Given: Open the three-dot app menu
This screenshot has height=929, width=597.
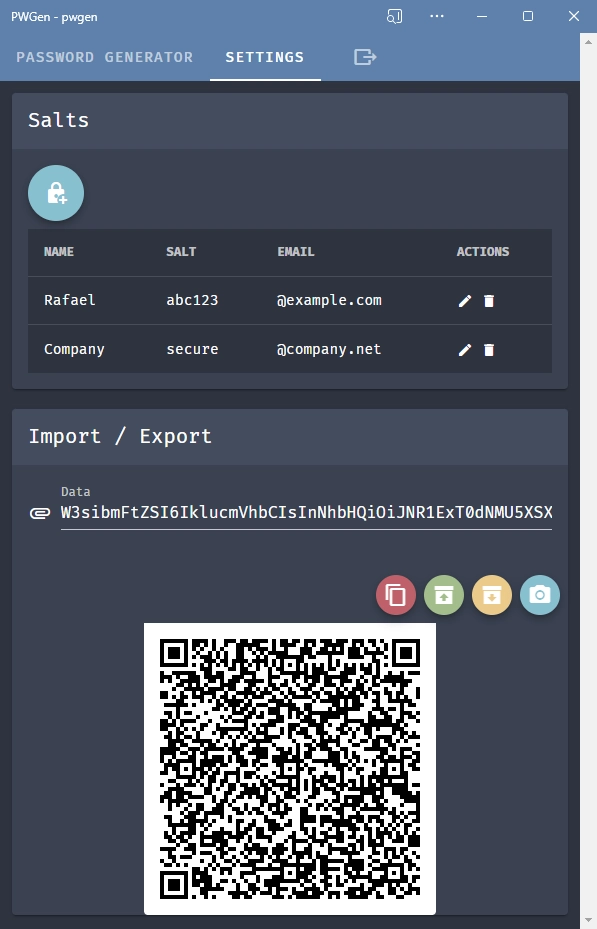Looking at the screenshot, I should coord(437,16).
